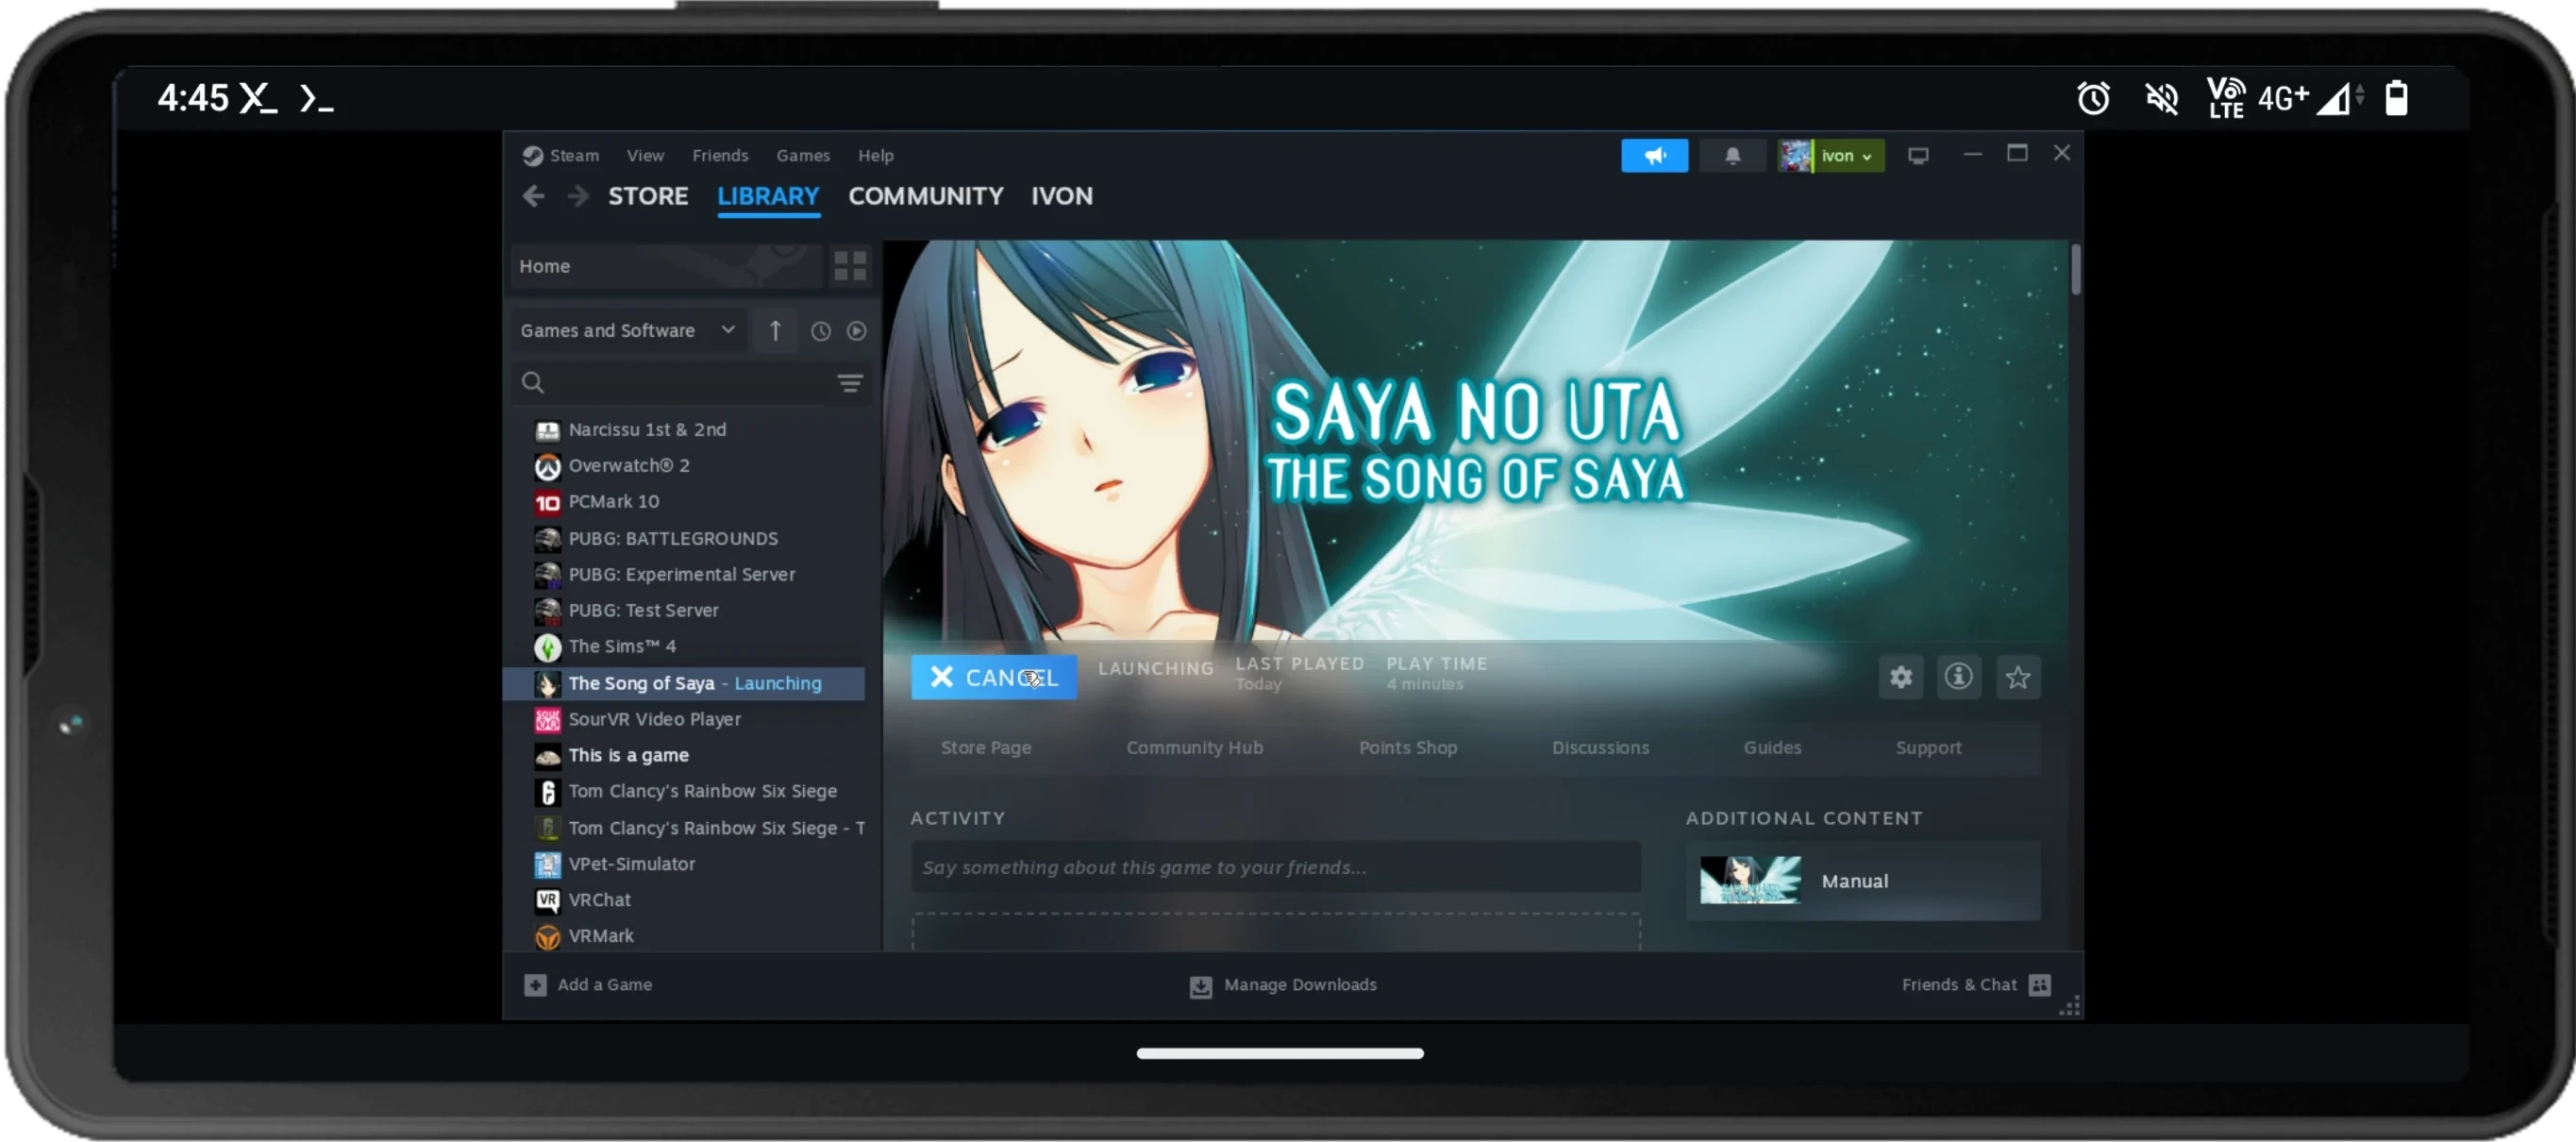The image size is (2576, 1142).
Task: Switch to Big Picture mode icon
Action: pos(1917,155)
